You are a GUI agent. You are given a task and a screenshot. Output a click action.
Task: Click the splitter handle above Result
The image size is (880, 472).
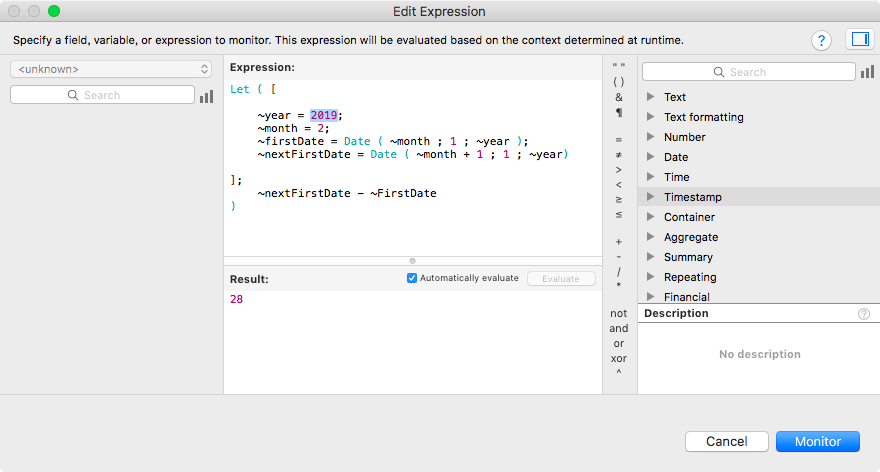[x=412, y=261]
